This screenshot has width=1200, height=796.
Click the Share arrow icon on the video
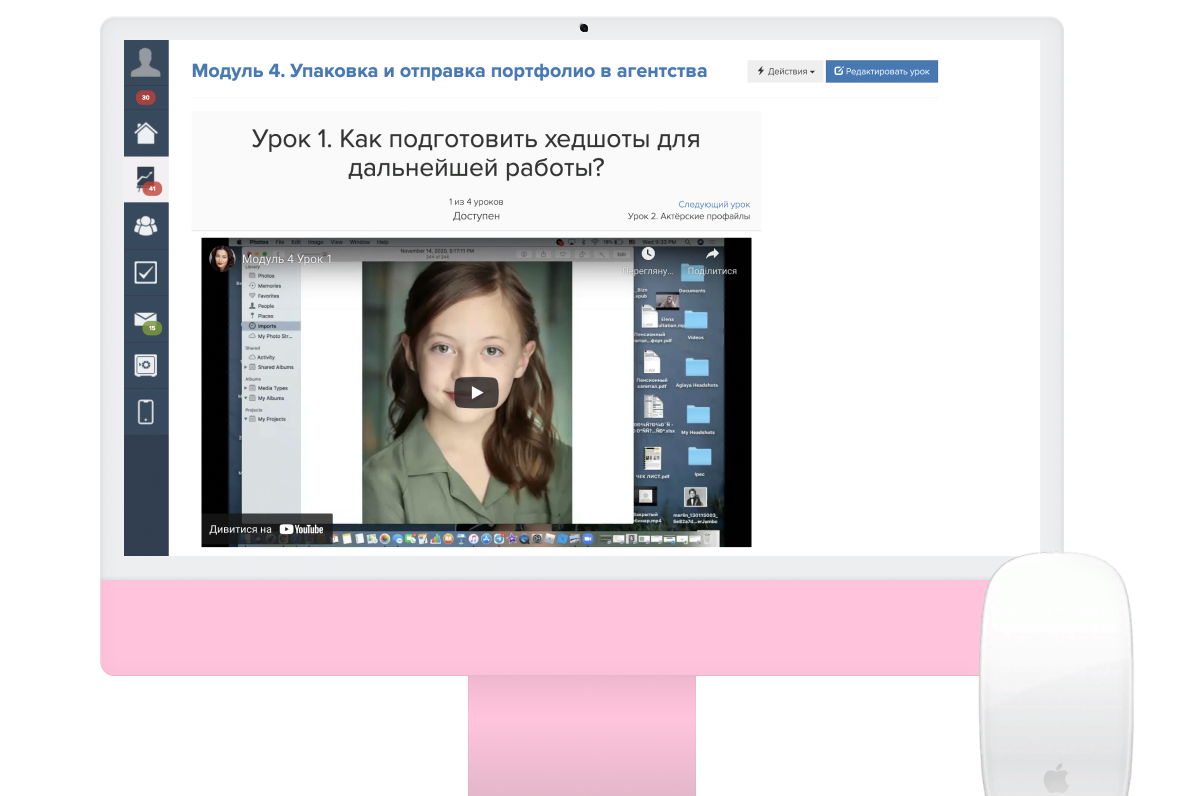point(712,254)
